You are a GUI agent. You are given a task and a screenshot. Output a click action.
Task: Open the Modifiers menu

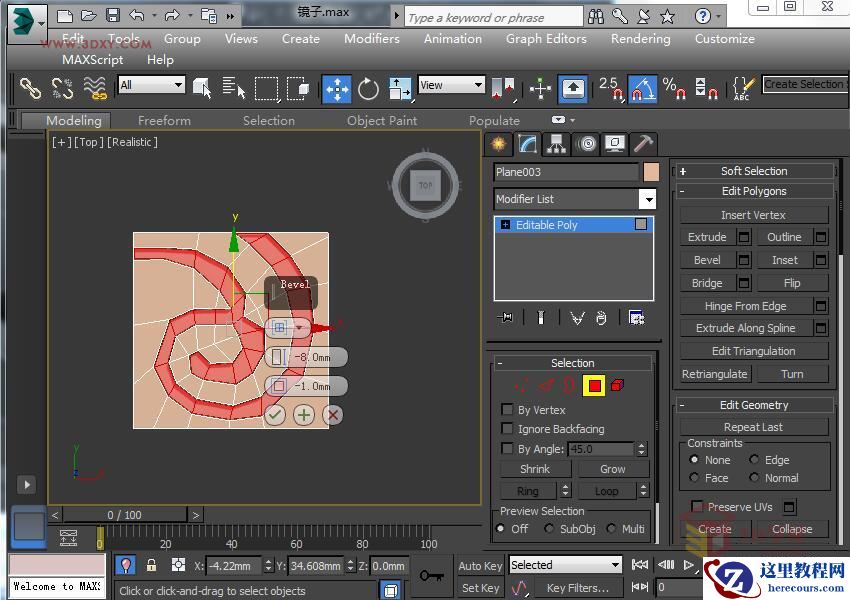coord(371,39)
